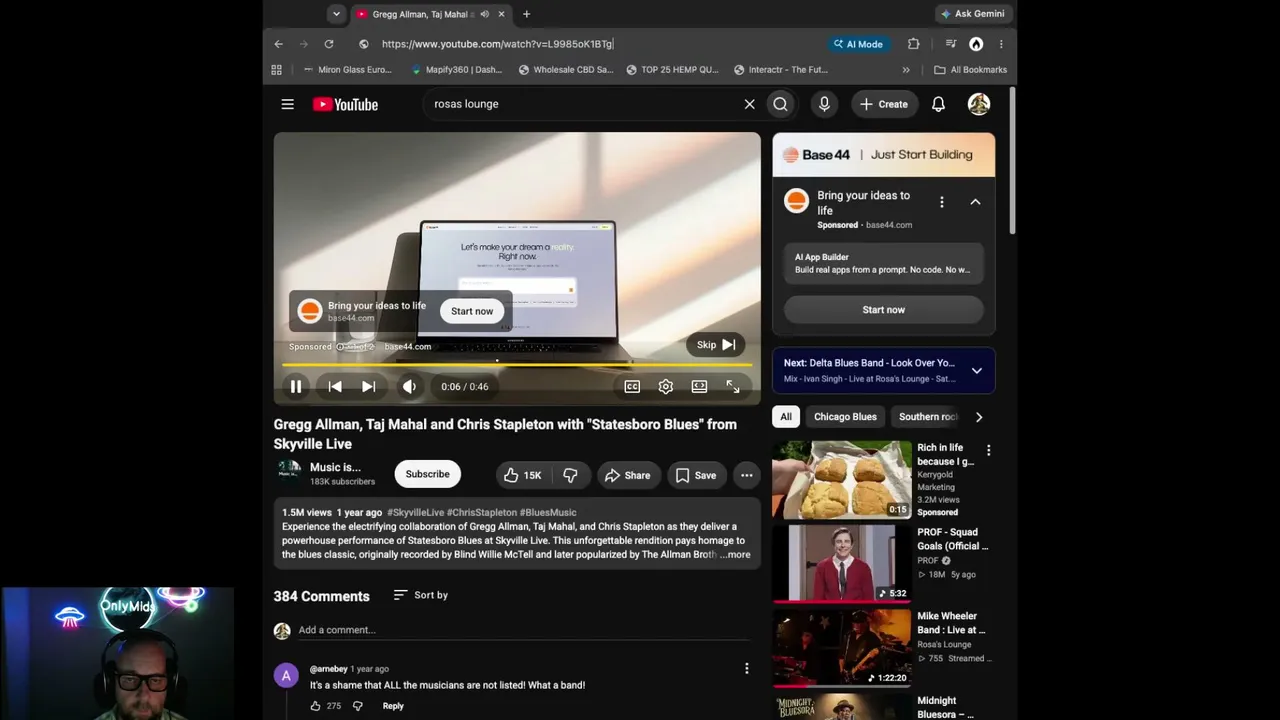The image size is (1280, 720).
Task: Expand video description with '...more'
Action: (x=735, y=555)
